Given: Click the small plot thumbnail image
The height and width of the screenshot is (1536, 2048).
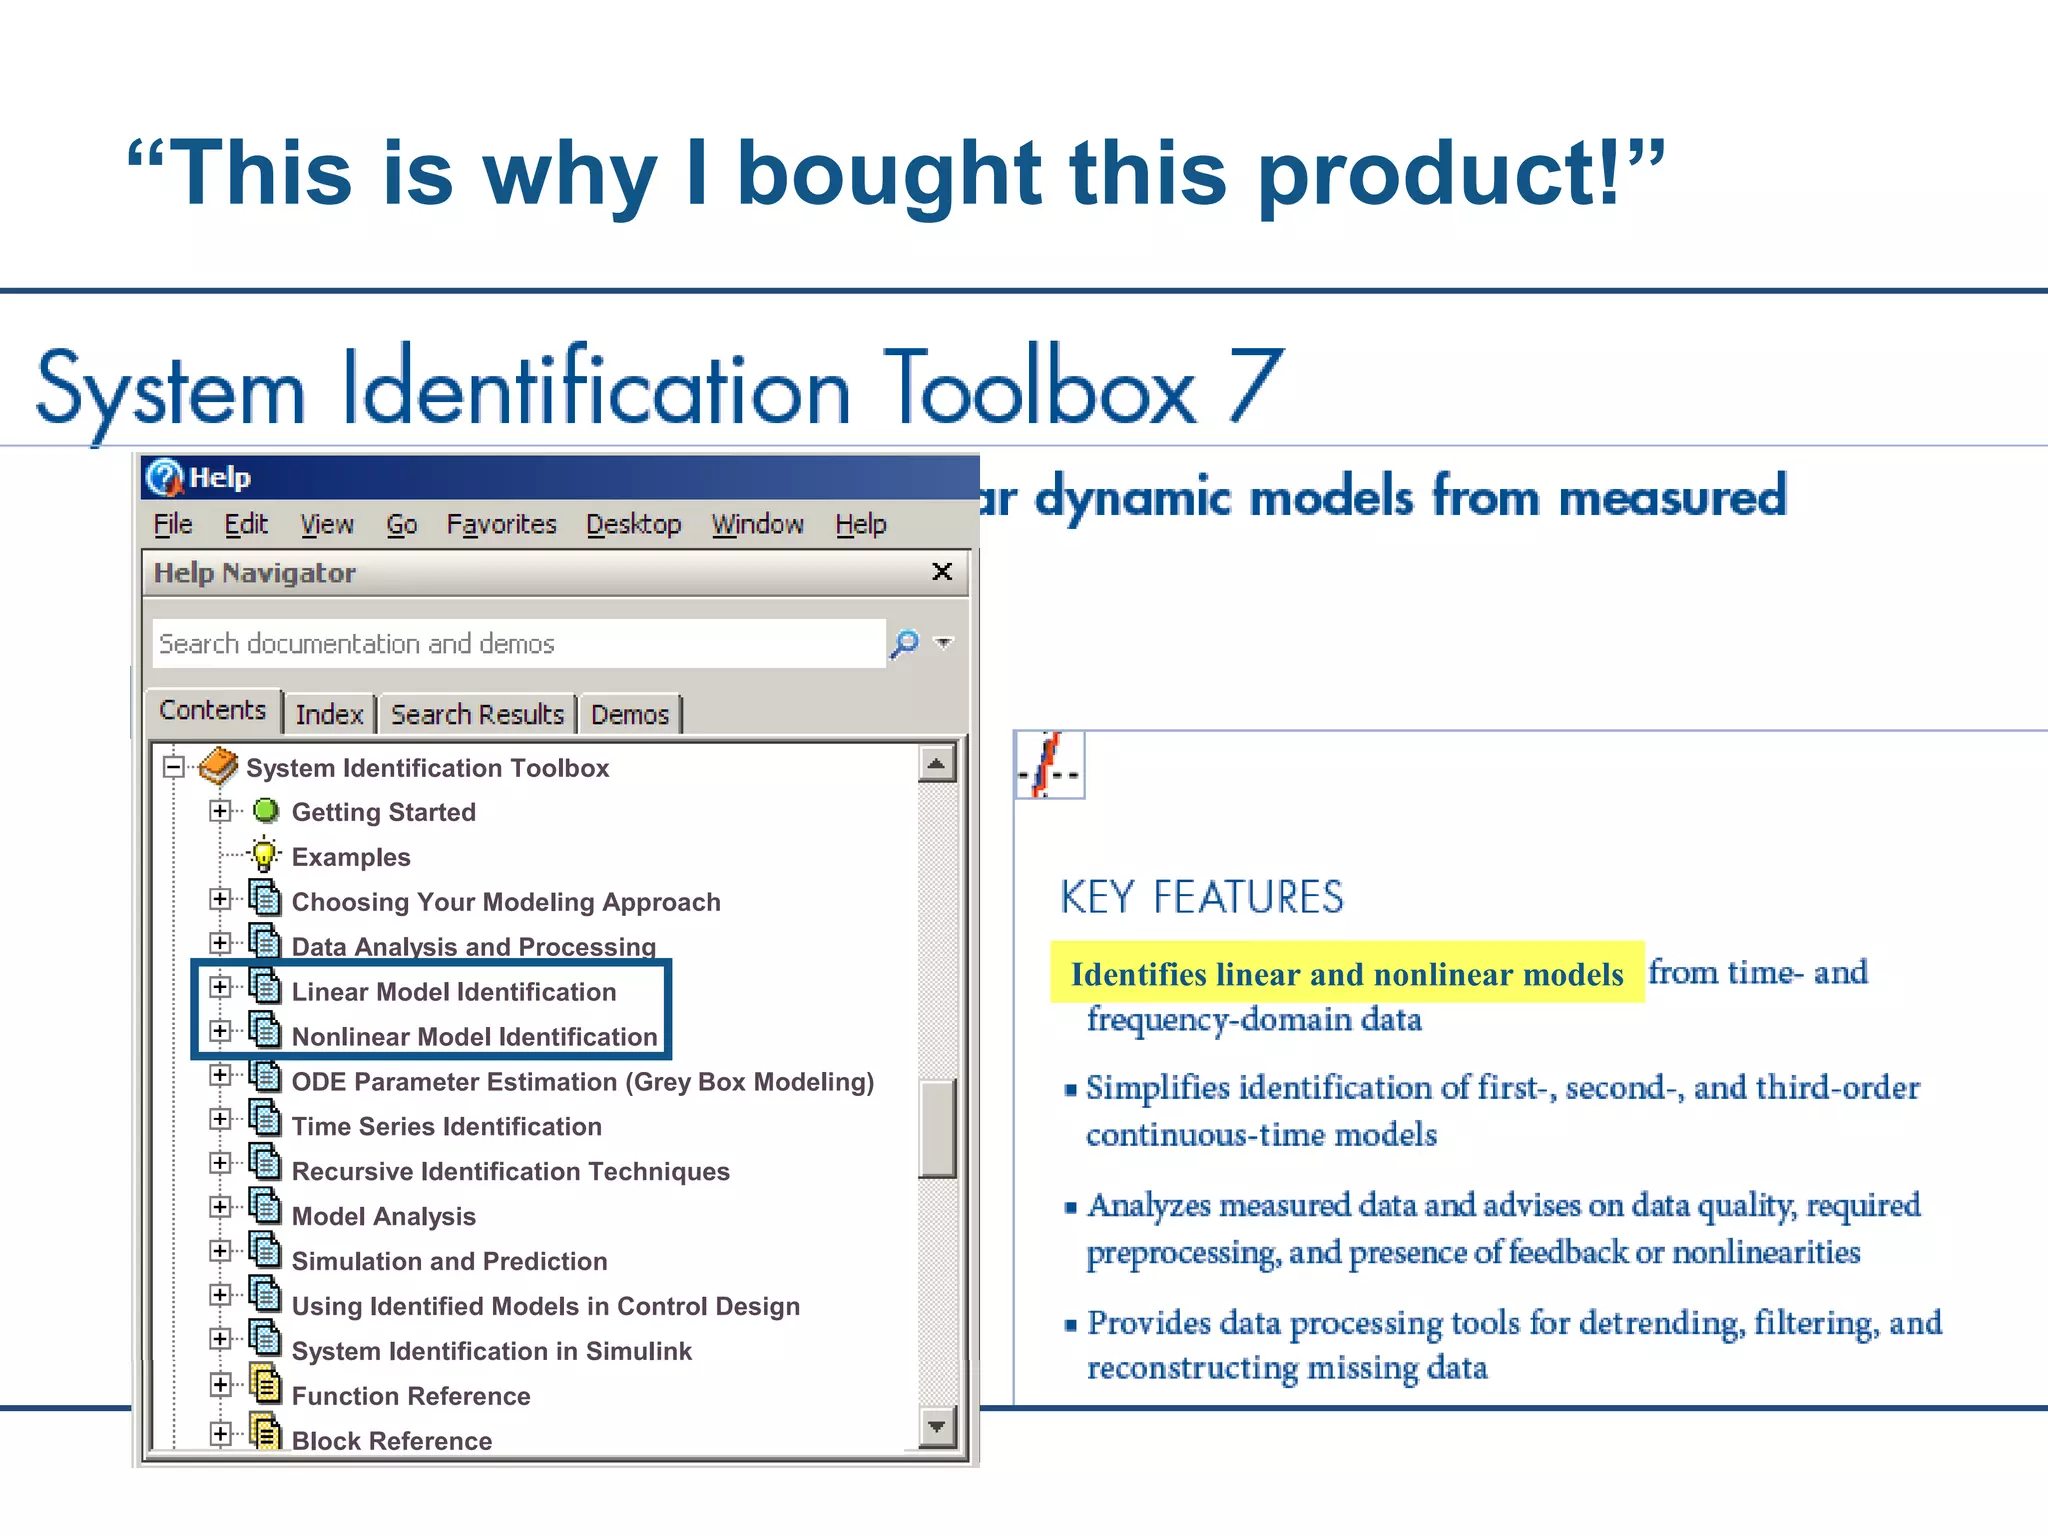Looking at the screenshot, I should point(1049,765).
